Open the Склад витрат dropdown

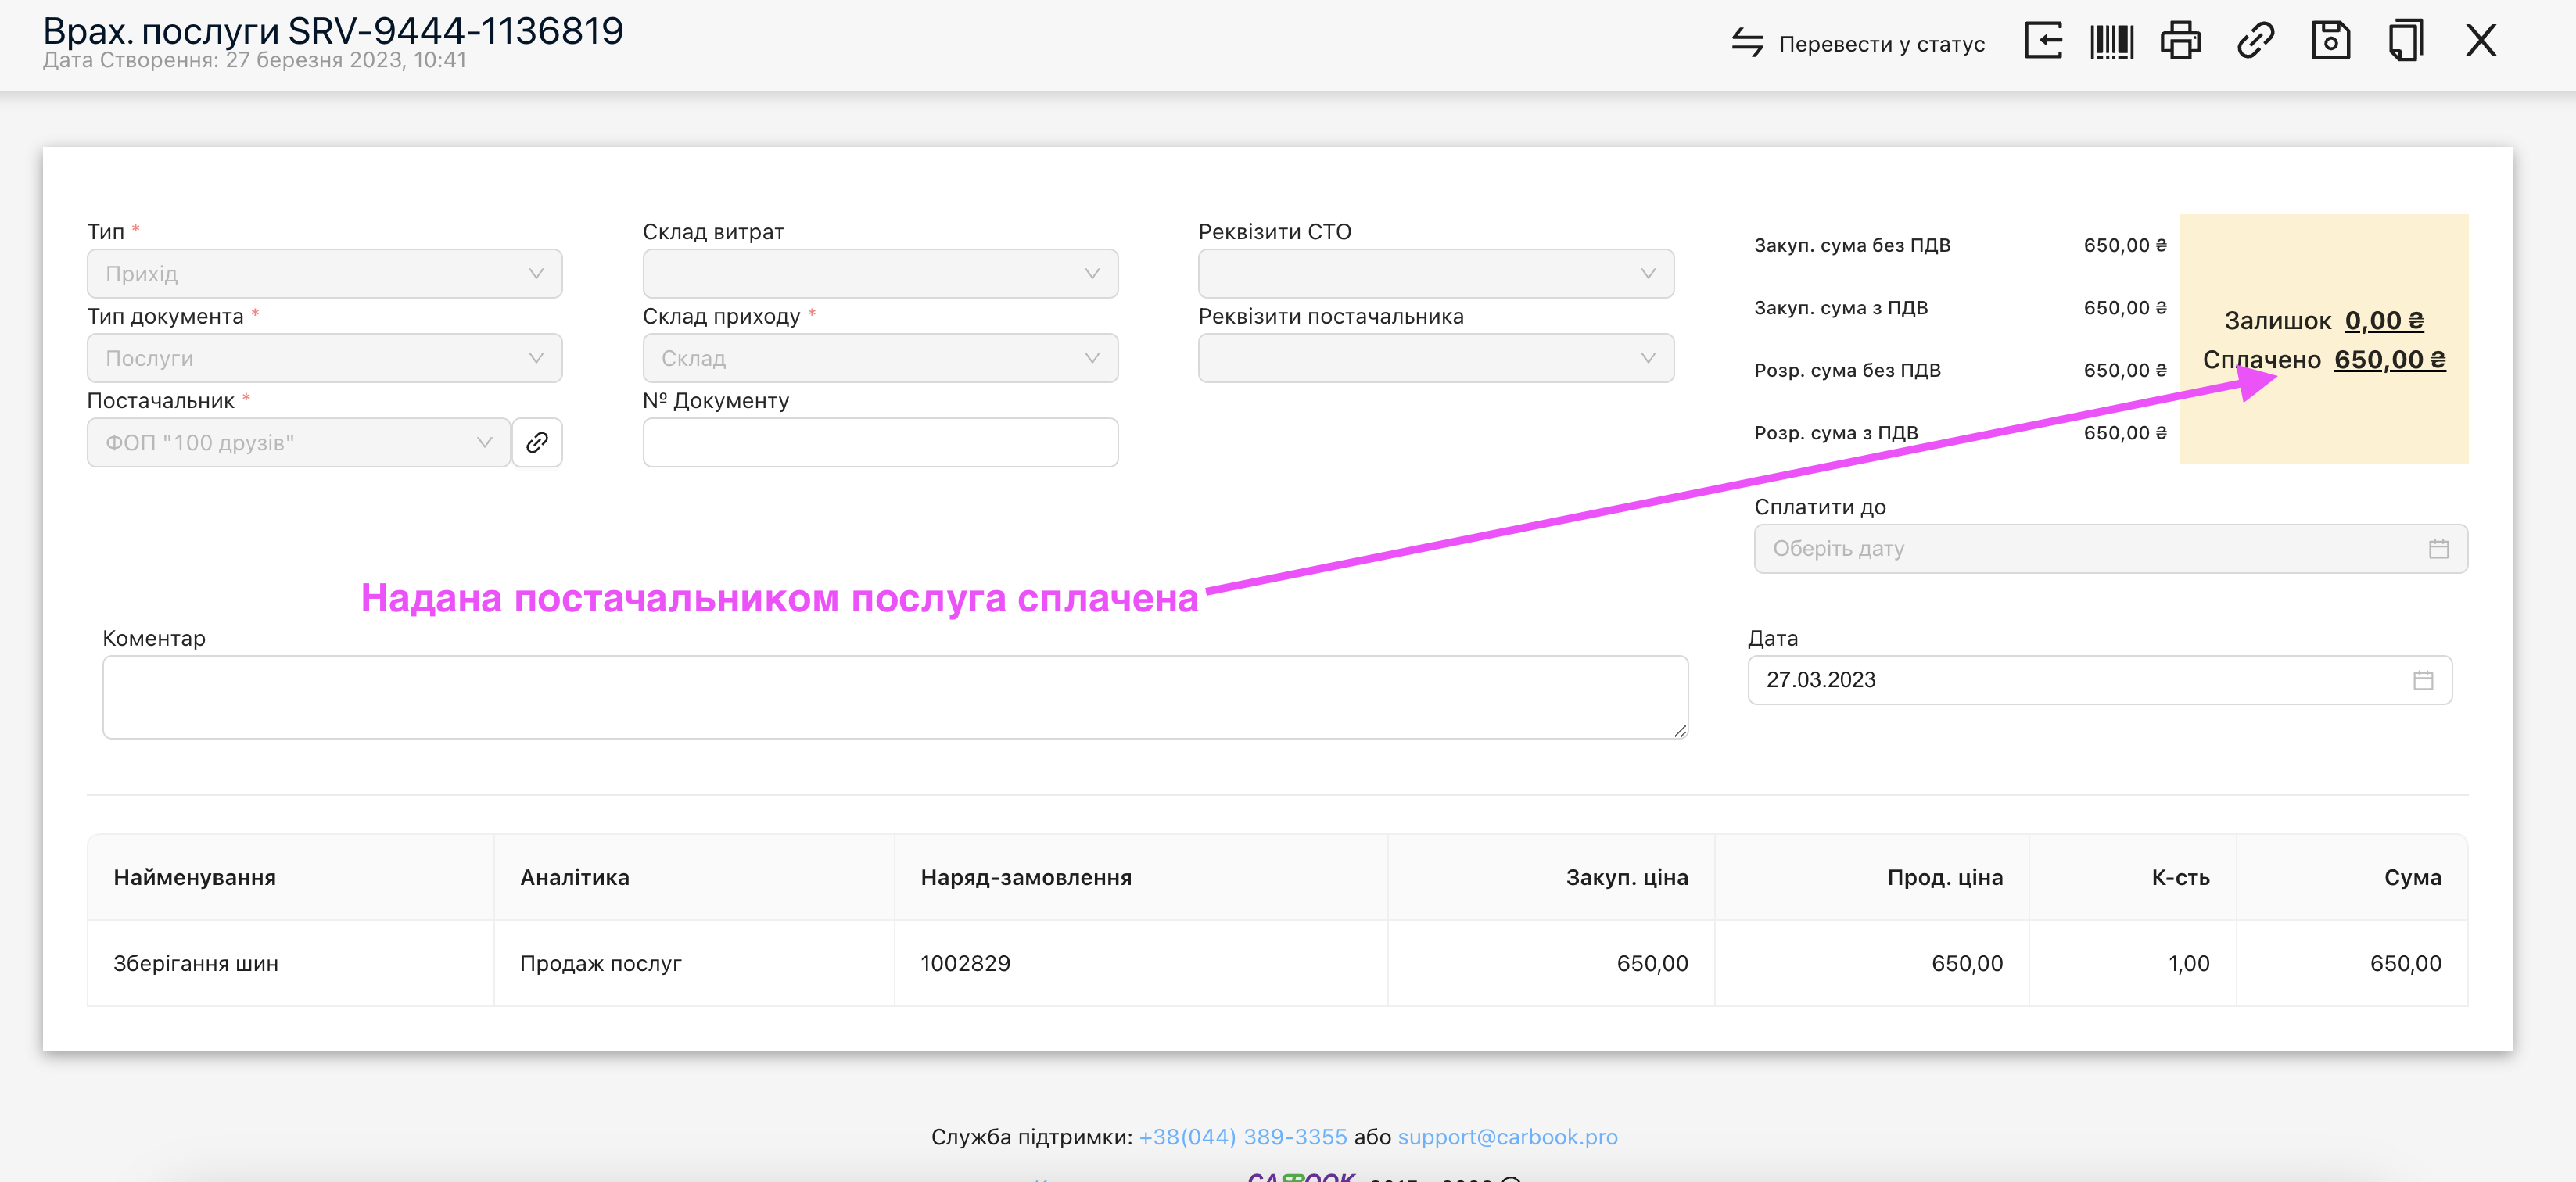pos(880,273)
